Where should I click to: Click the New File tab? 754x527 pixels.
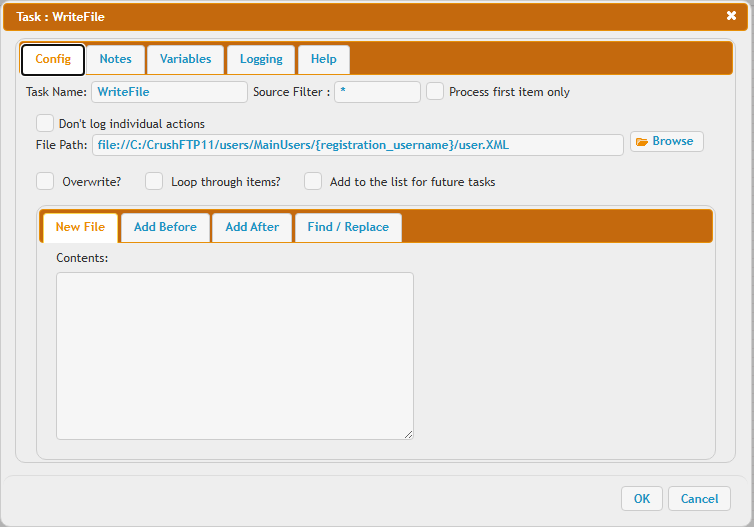pos(80,227)
